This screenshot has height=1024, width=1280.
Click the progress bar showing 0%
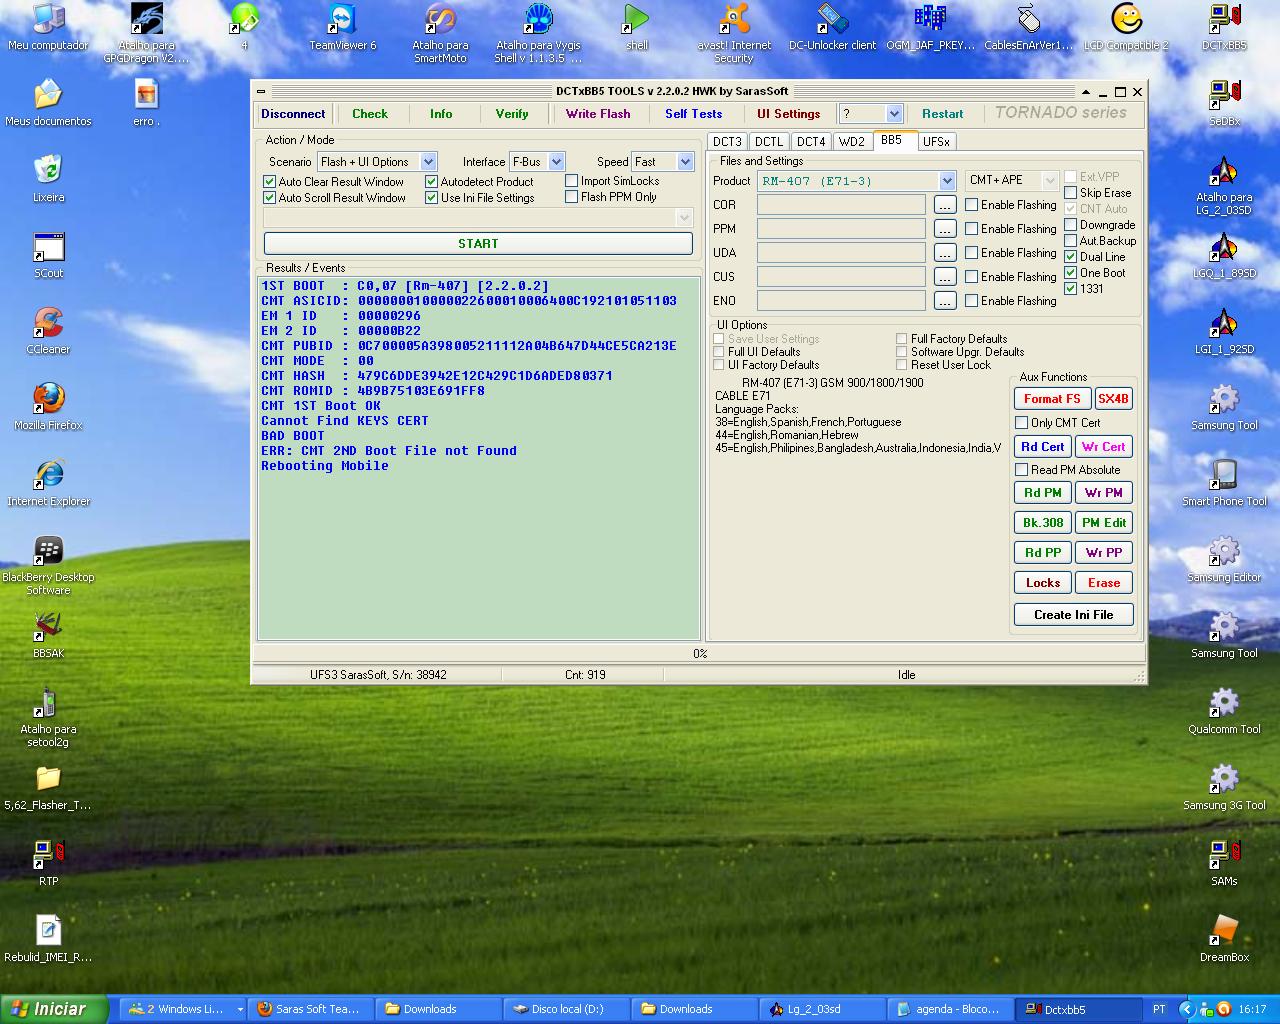point(699,654)
